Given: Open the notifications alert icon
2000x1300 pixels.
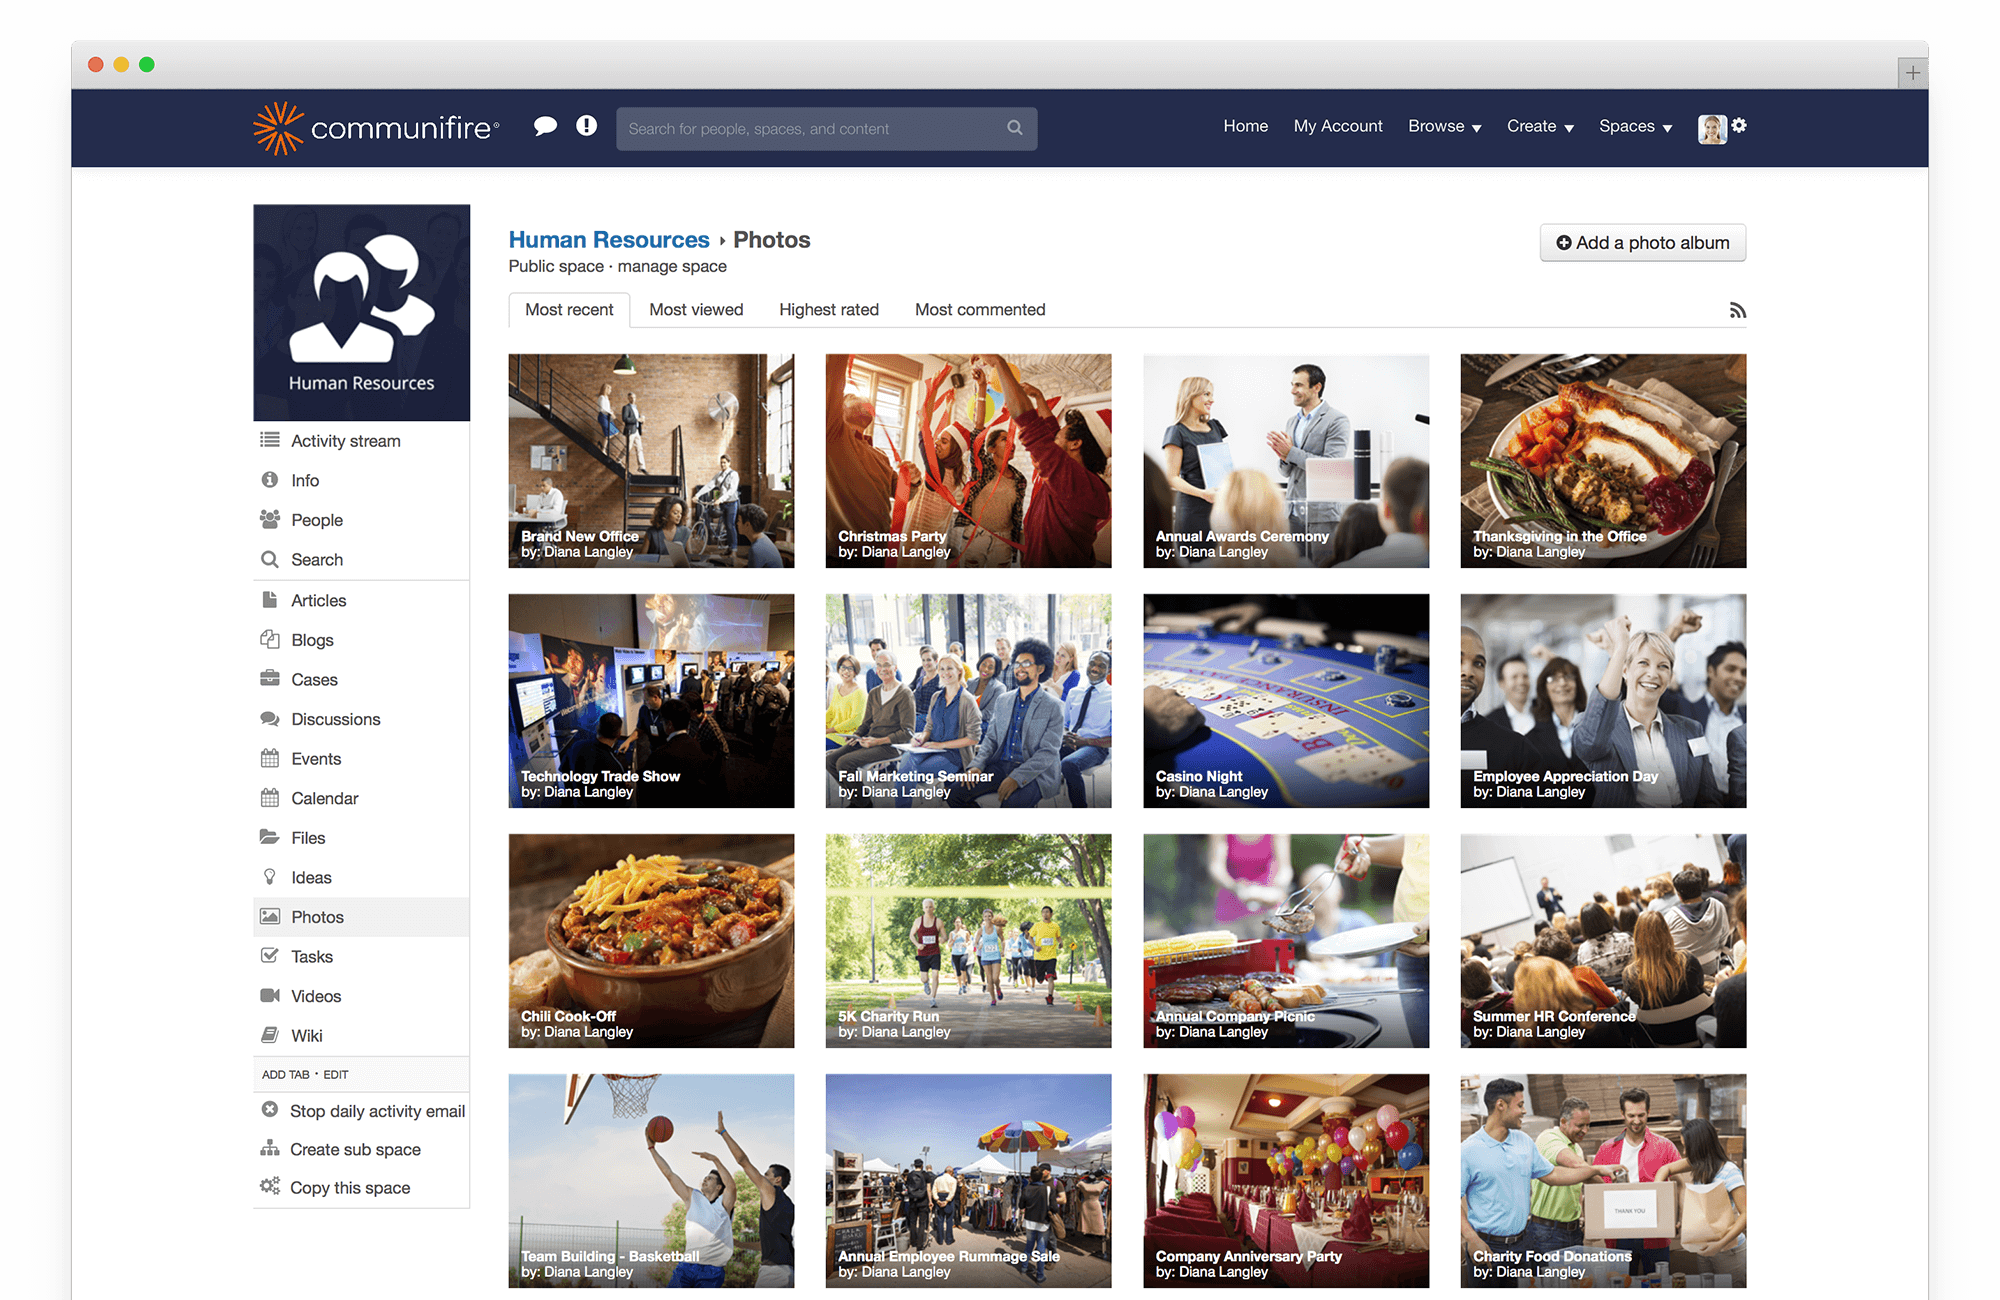Looking at the screenshot, I should pos(586,125).
